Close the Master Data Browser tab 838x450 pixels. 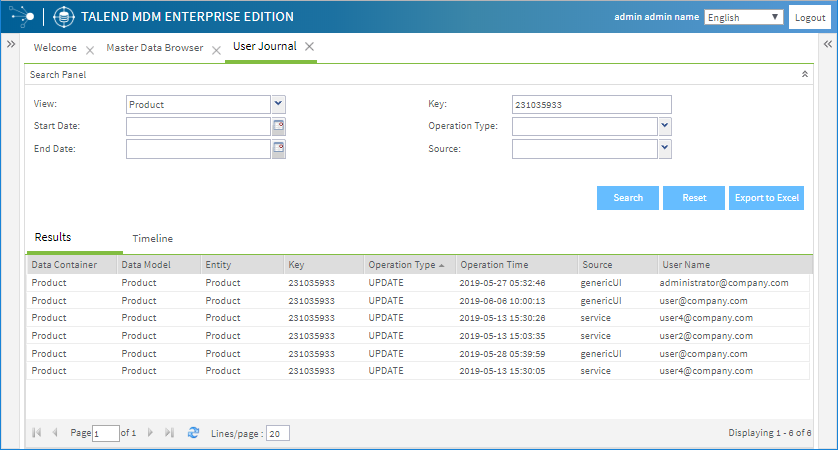click(216, 50)
